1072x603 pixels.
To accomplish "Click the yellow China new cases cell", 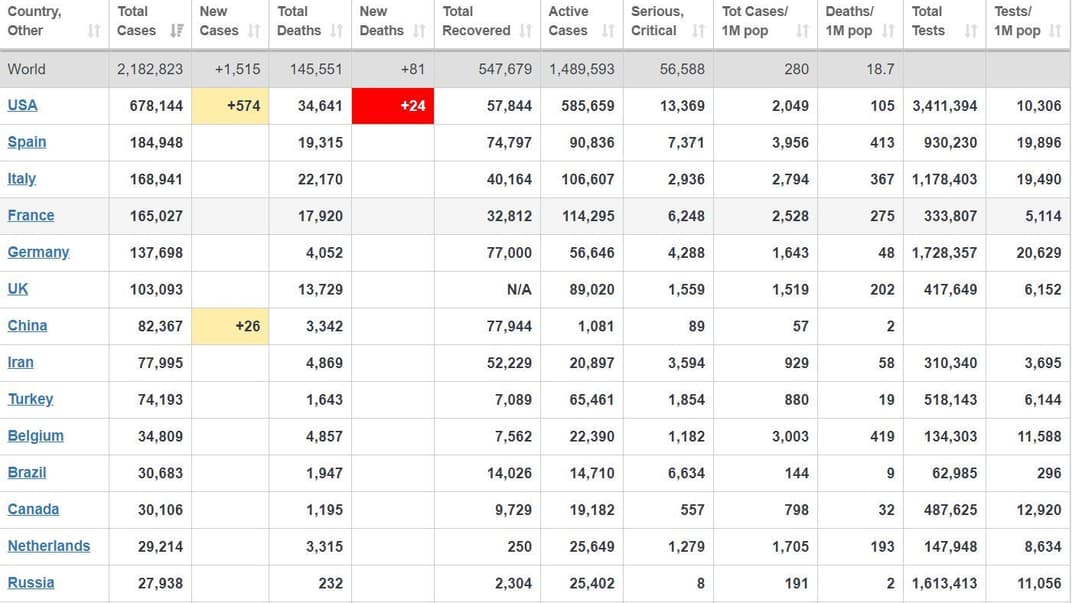I will click(230, 326).
